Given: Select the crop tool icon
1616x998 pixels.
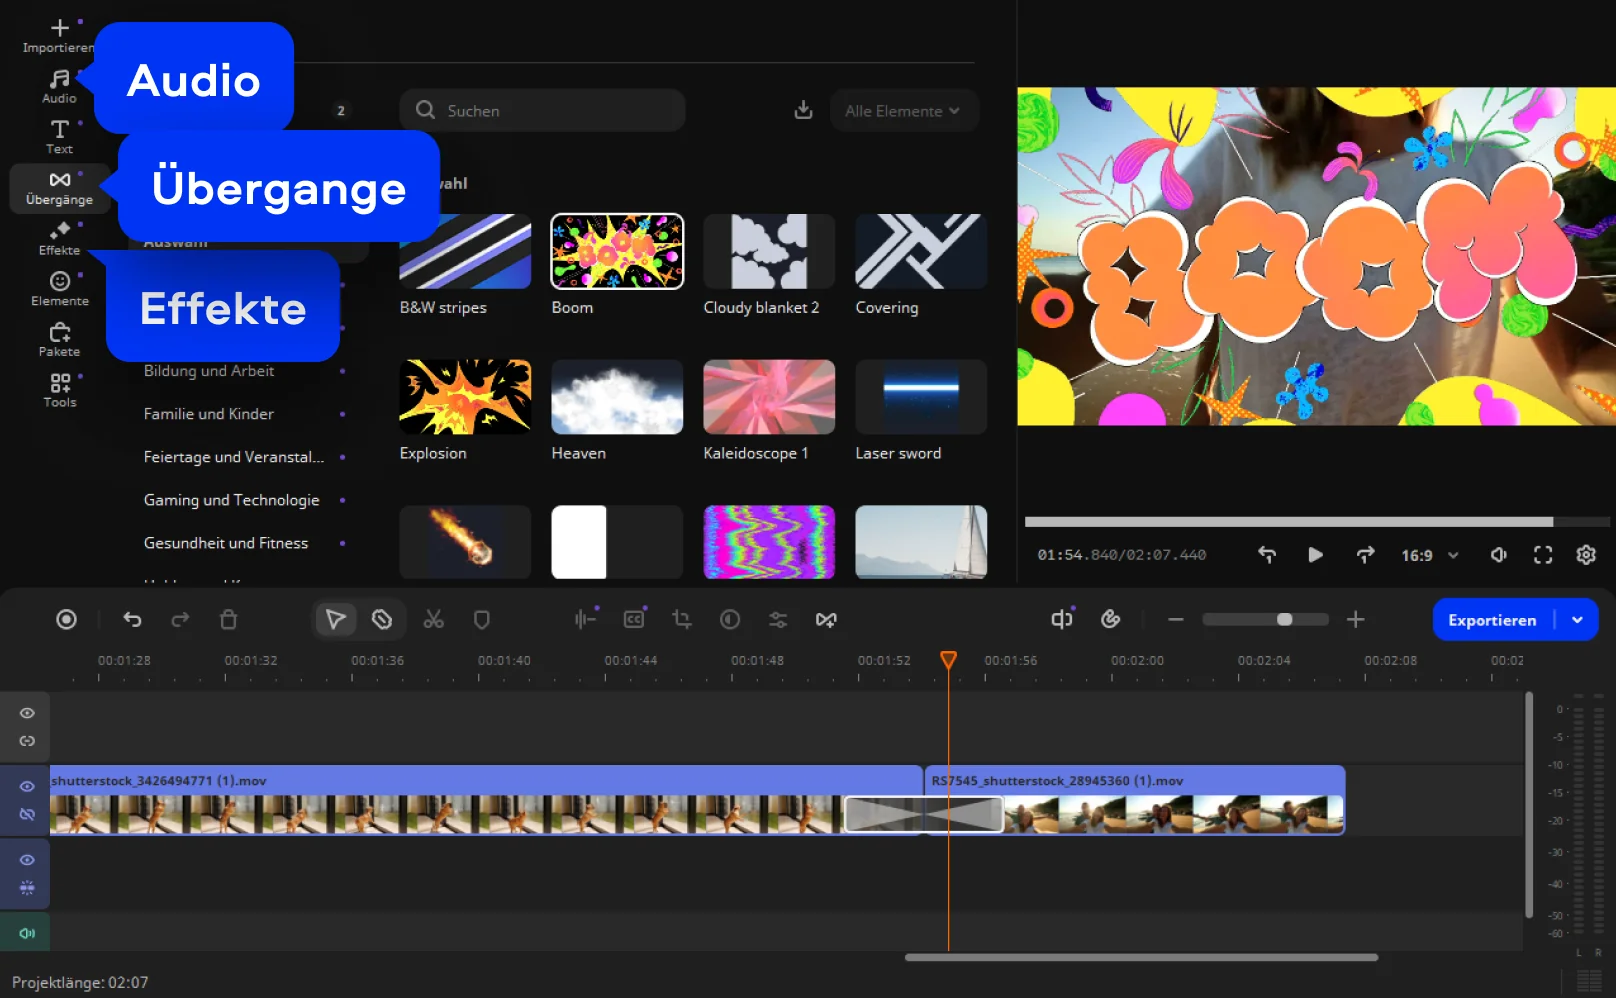Looking at the screenshot, I should (x=682, y=620).
